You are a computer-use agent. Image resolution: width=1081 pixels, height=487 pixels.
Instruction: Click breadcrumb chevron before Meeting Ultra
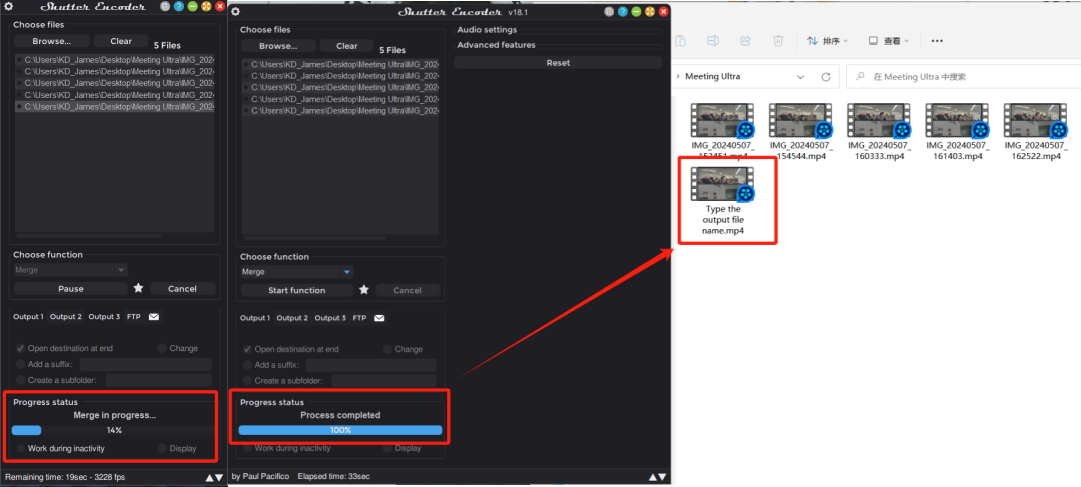pos(677,77)
